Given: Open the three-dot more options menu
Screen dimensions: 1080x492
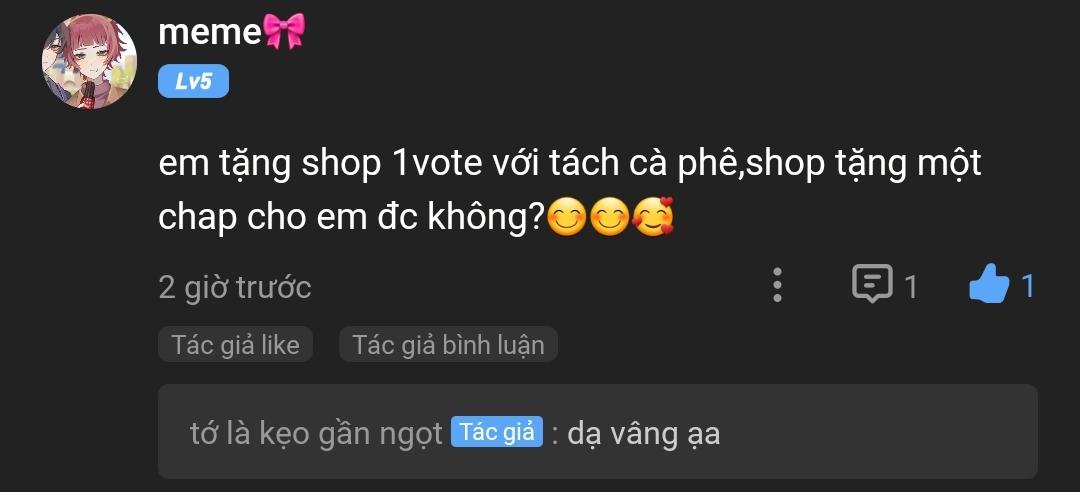Looking at the screenshot, I should tap(777, 285).
